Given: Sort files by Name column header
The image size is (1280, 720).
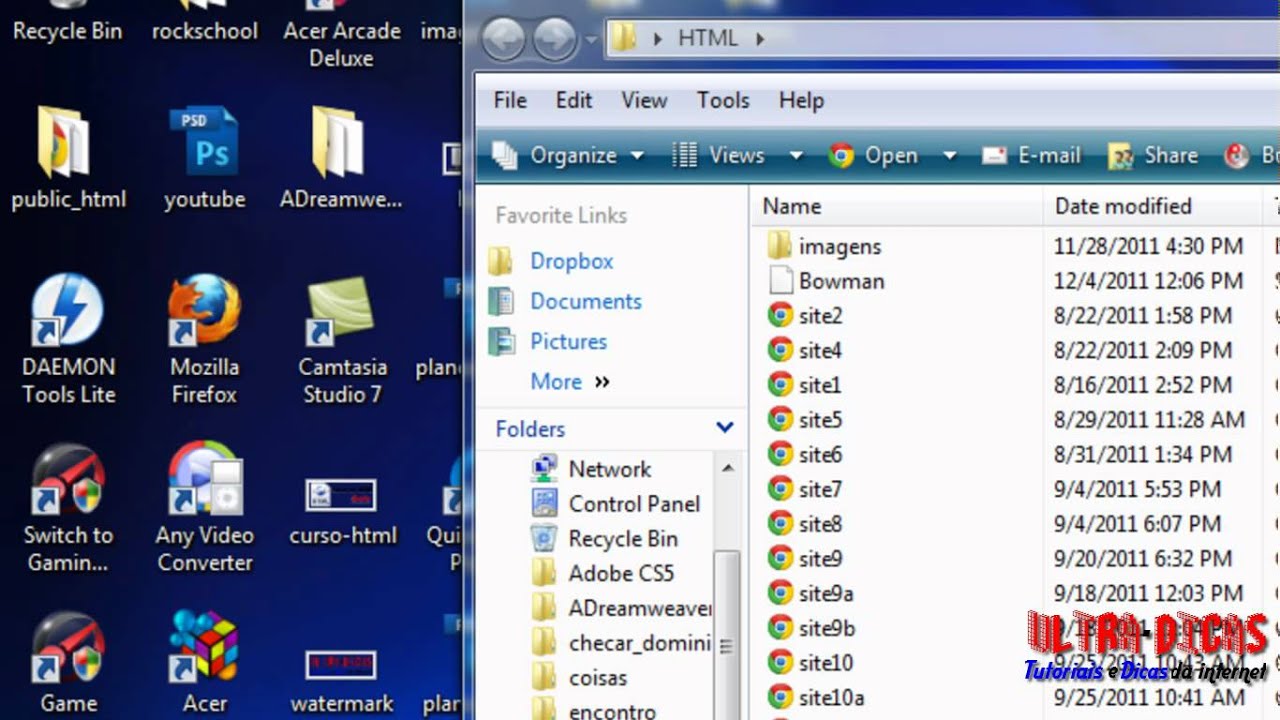Looking at the screenshot, I should click(895, 206).
